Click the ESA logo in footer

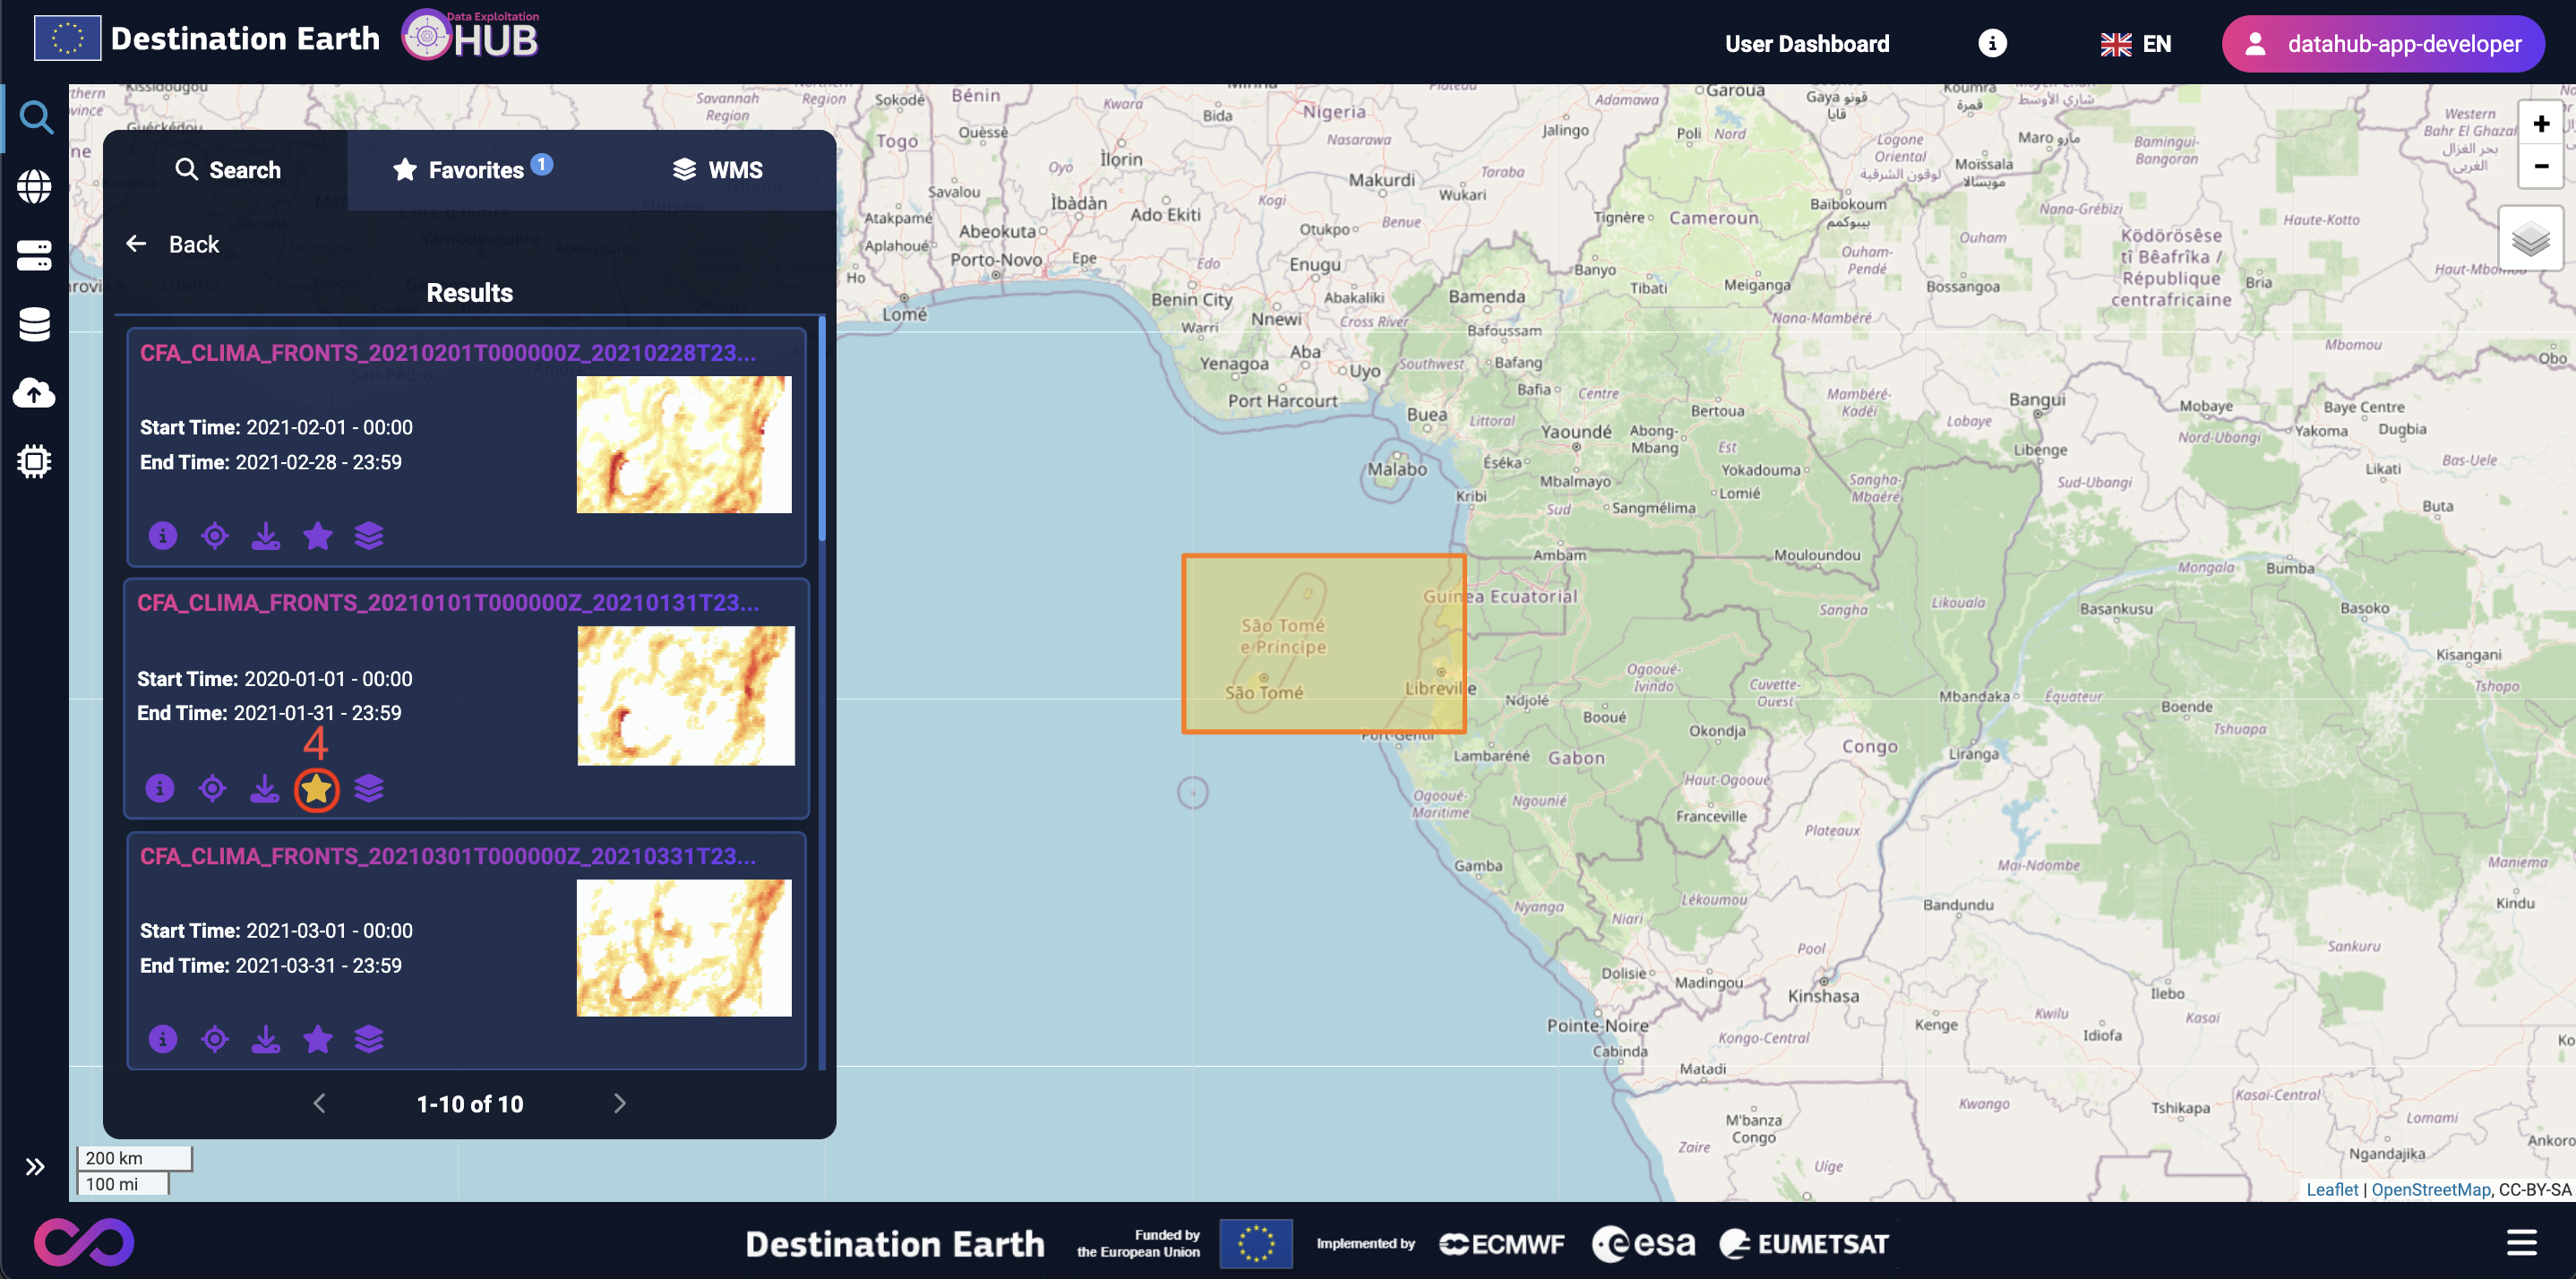[x=1643, y=1243]
